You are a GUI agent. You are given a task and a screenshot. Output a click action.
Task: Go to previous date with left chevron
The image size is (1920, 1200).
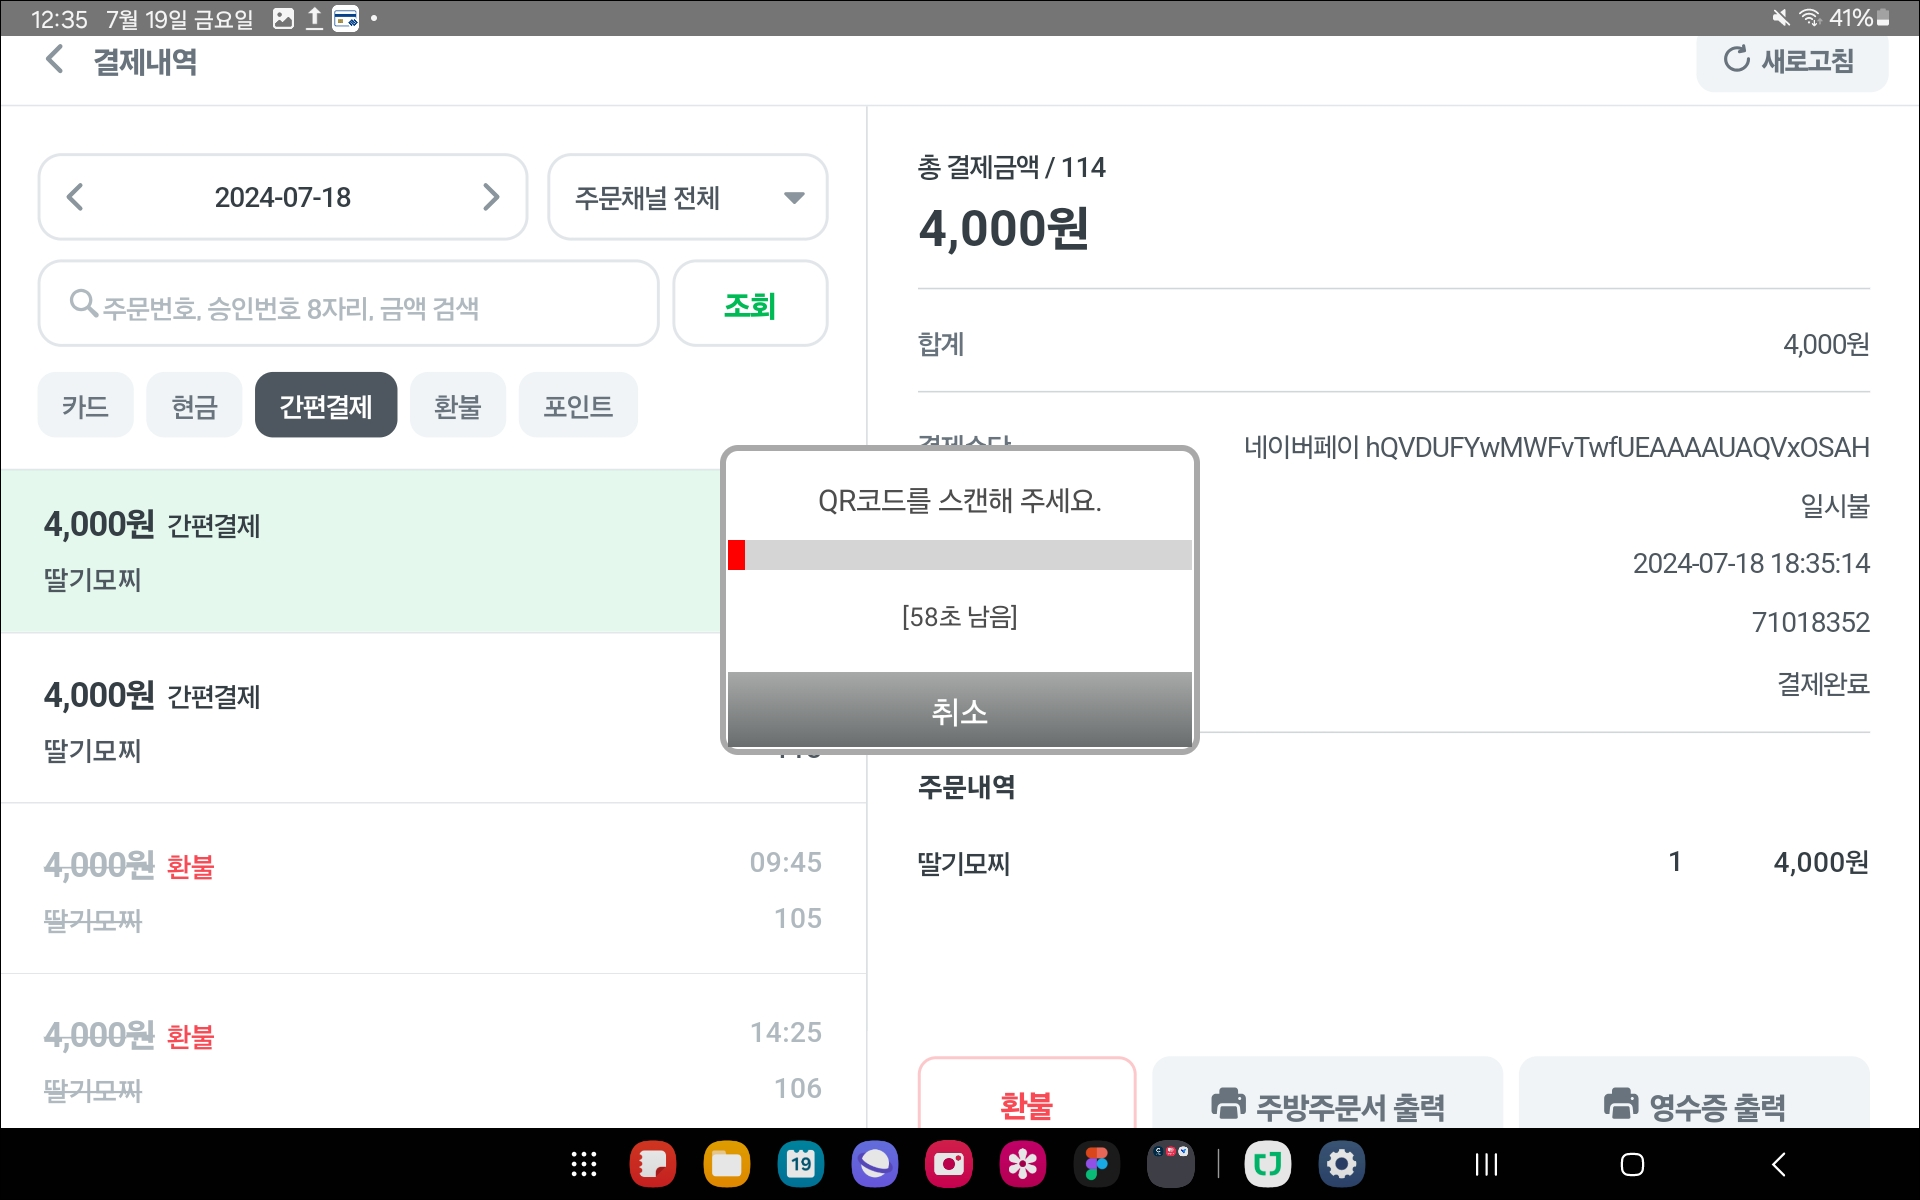click(75, 197)
